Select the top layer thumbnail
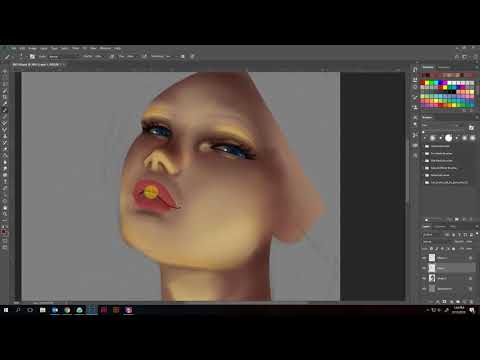This screenshot has width=480, height=360. click(x=432, y=258)
